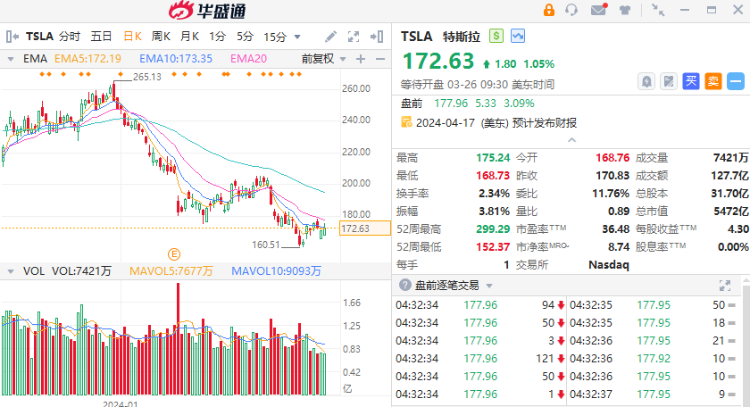Click the blue 买 buy button

pos(691,81)
